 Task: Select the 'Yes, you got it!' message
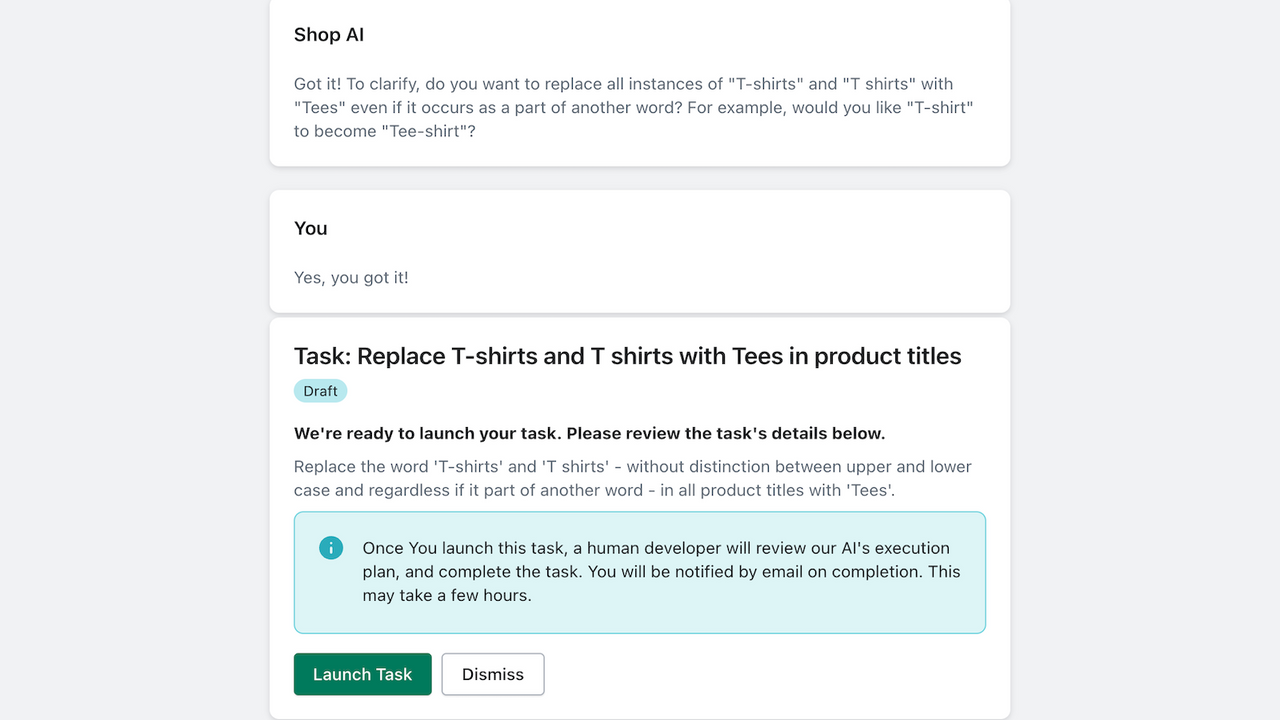tap(351, 277)
